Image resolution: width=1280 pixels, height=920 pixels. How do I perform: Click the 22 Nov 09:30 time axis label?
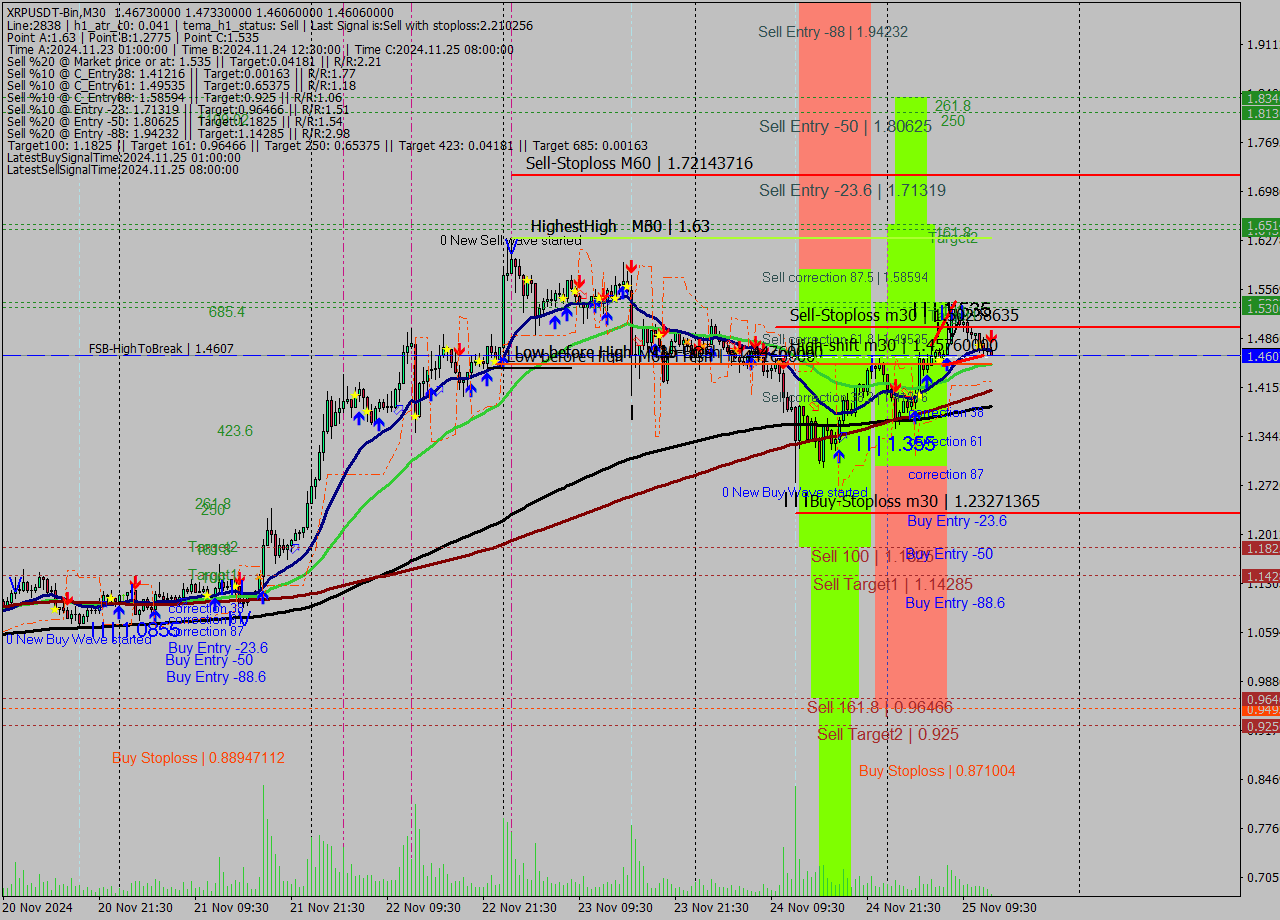click(423, 908)
